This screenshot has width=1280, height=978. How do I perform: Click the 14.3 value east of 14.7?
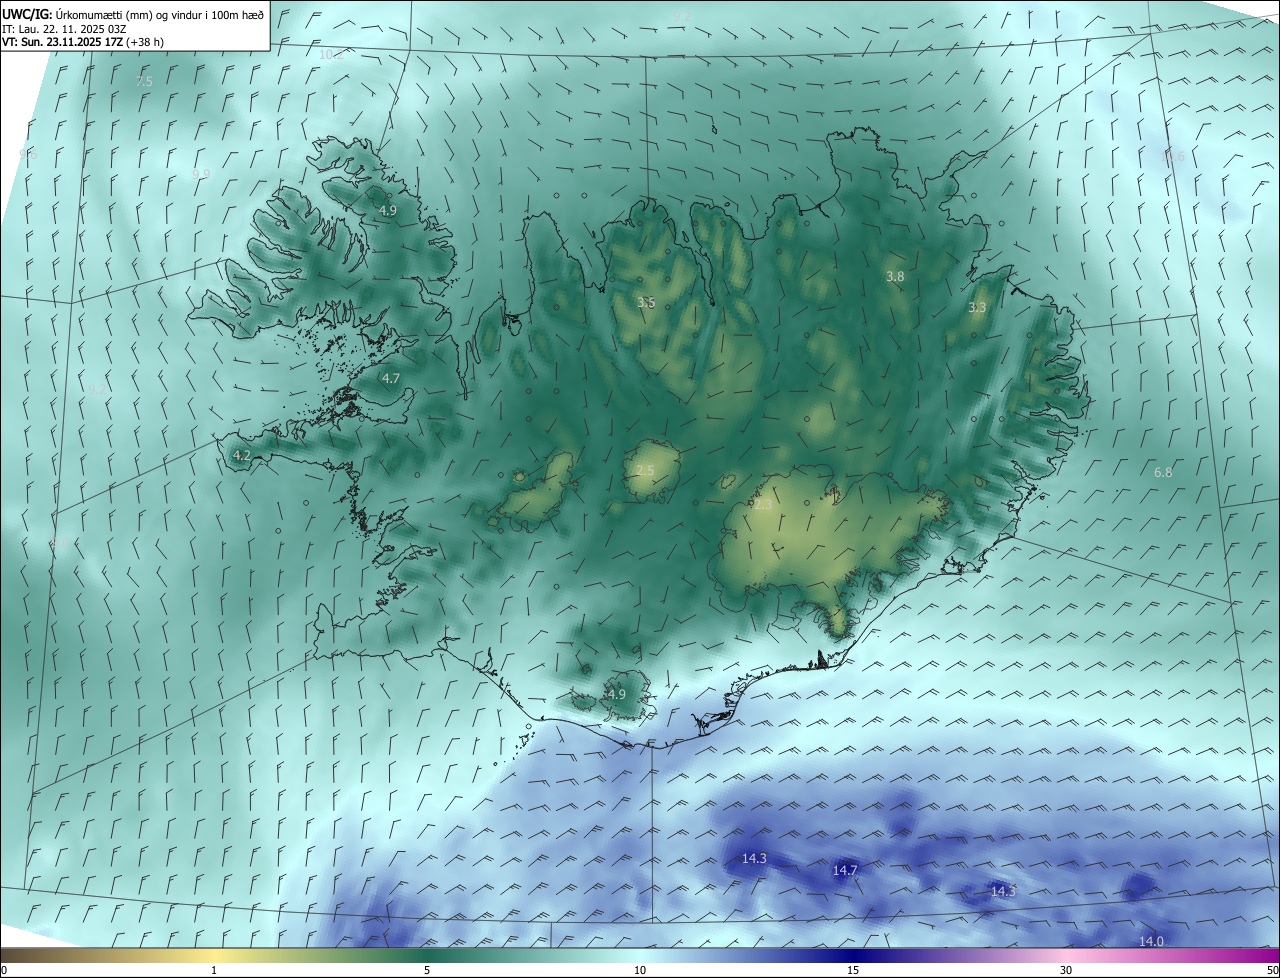(x=1003, y=891)
